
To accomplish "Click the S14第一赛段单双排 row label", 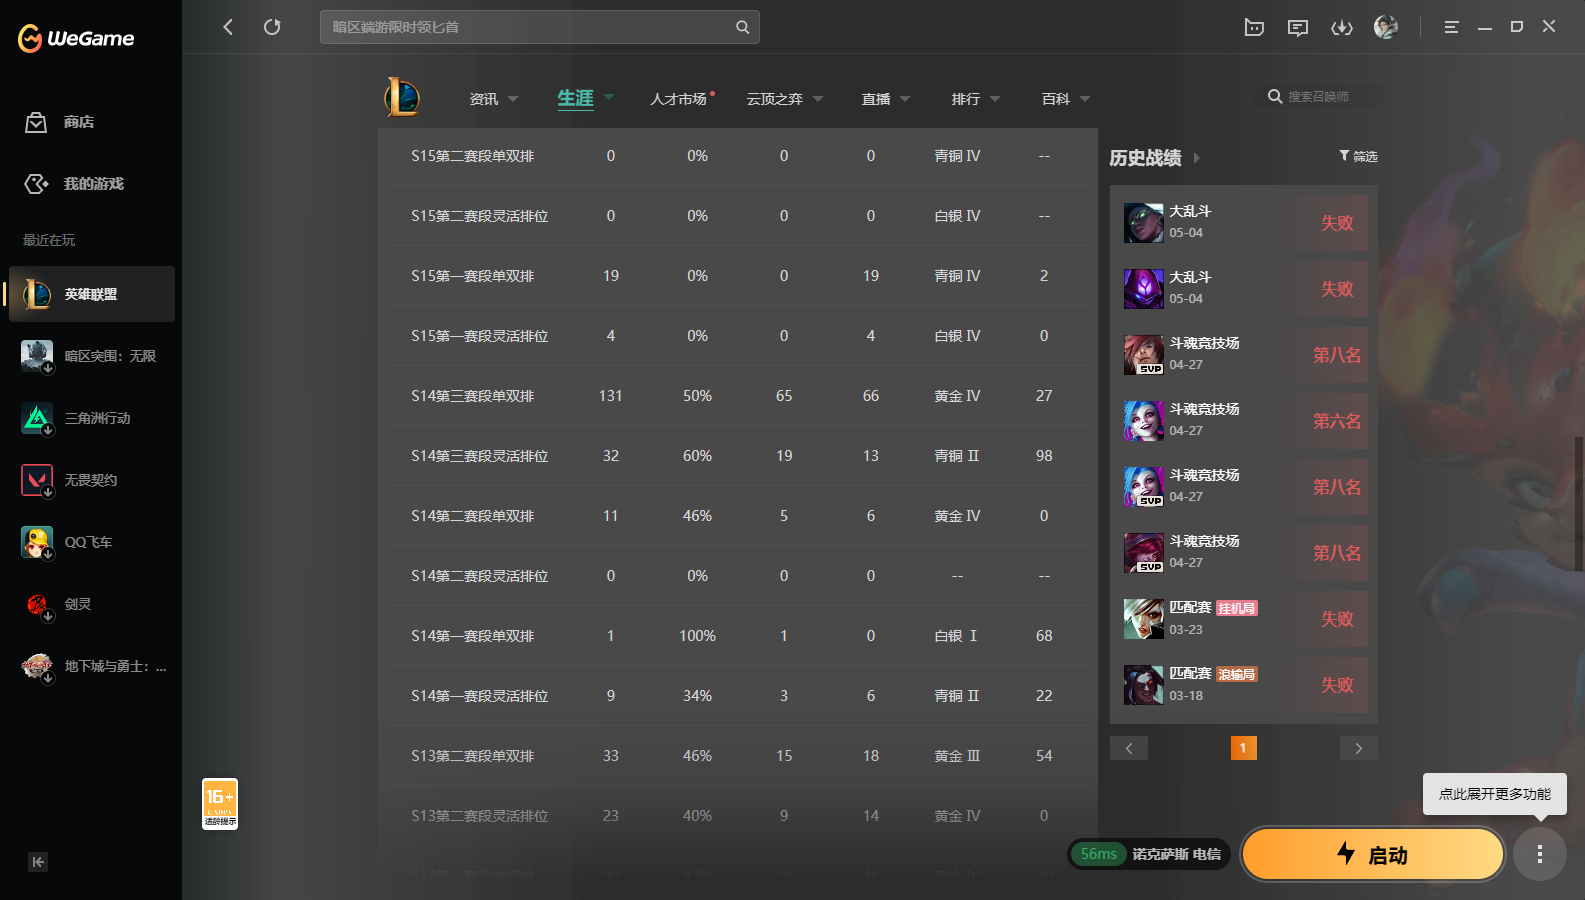I will (473, 636).
